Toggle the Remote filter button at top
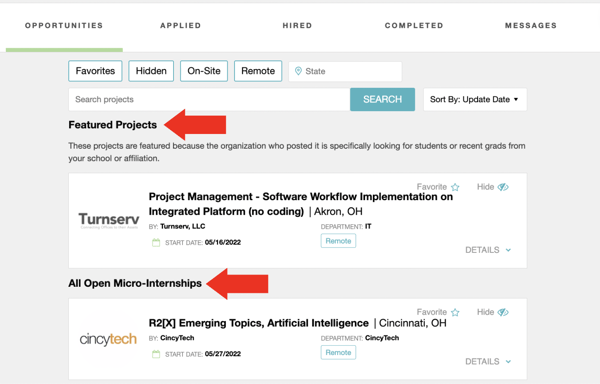The image size is (600, 384). (x=258, y=71)
